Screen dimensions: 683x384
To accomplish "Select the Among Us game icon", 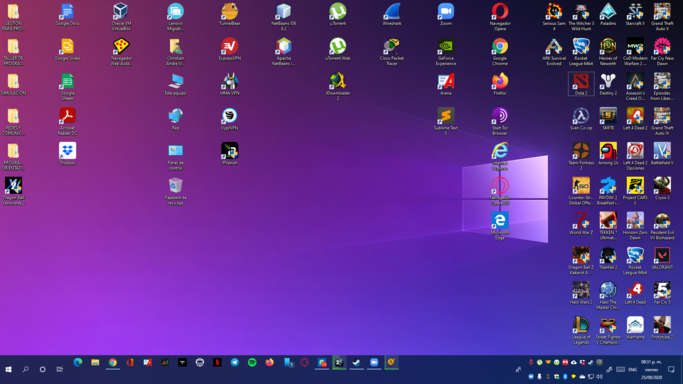I will 608,154.
